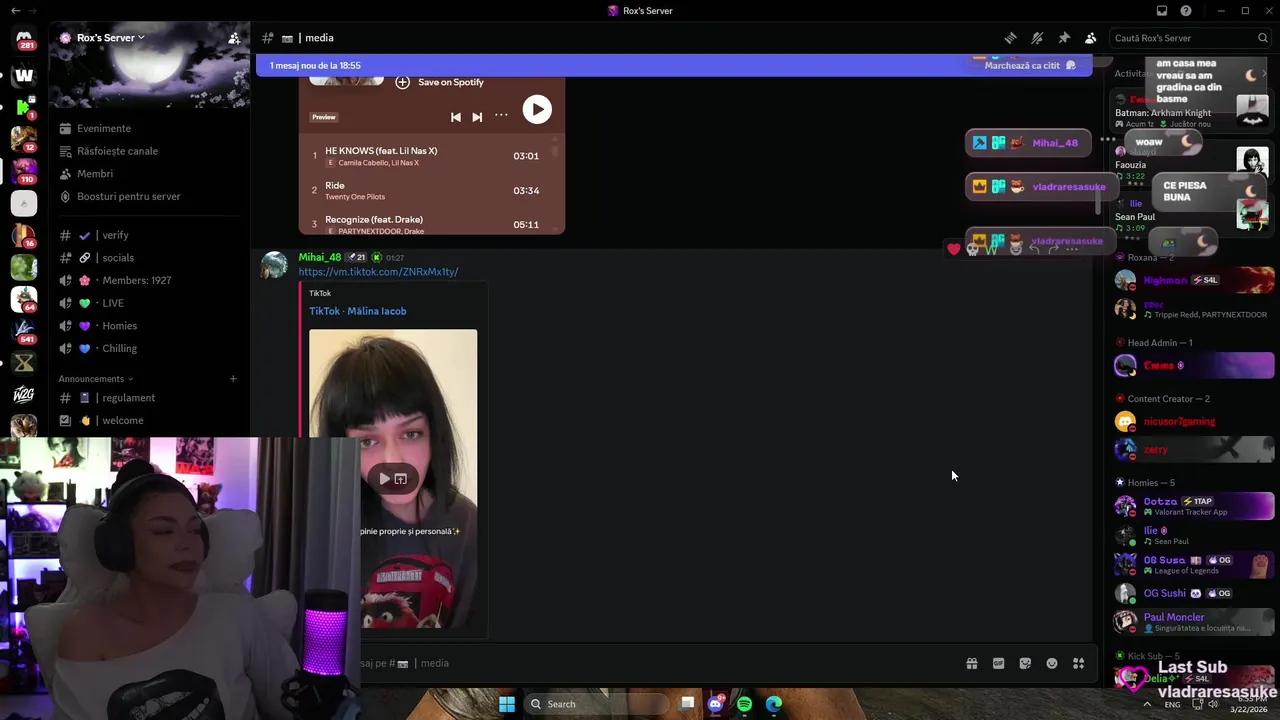Click Marchează ca citit button
The image size is (1280, 720).
pos(1030,65)
